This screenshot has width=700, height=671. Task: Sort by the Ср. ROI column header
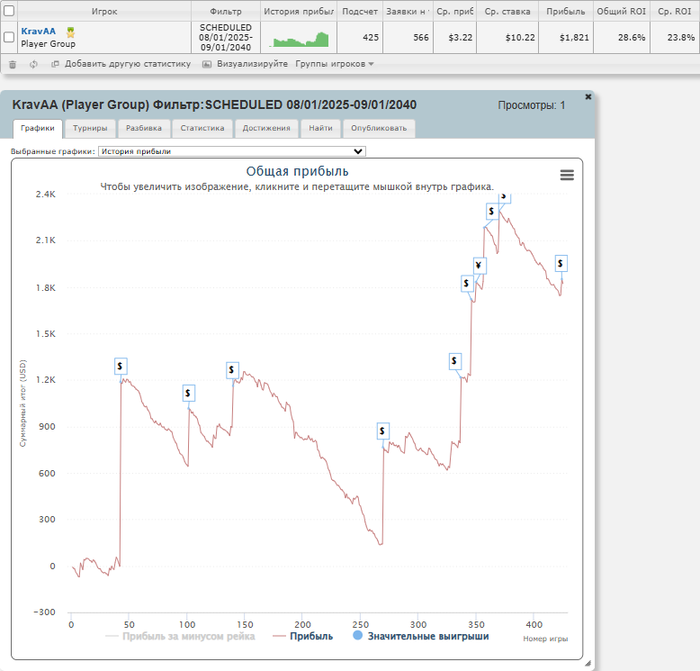tap(675, 11)
